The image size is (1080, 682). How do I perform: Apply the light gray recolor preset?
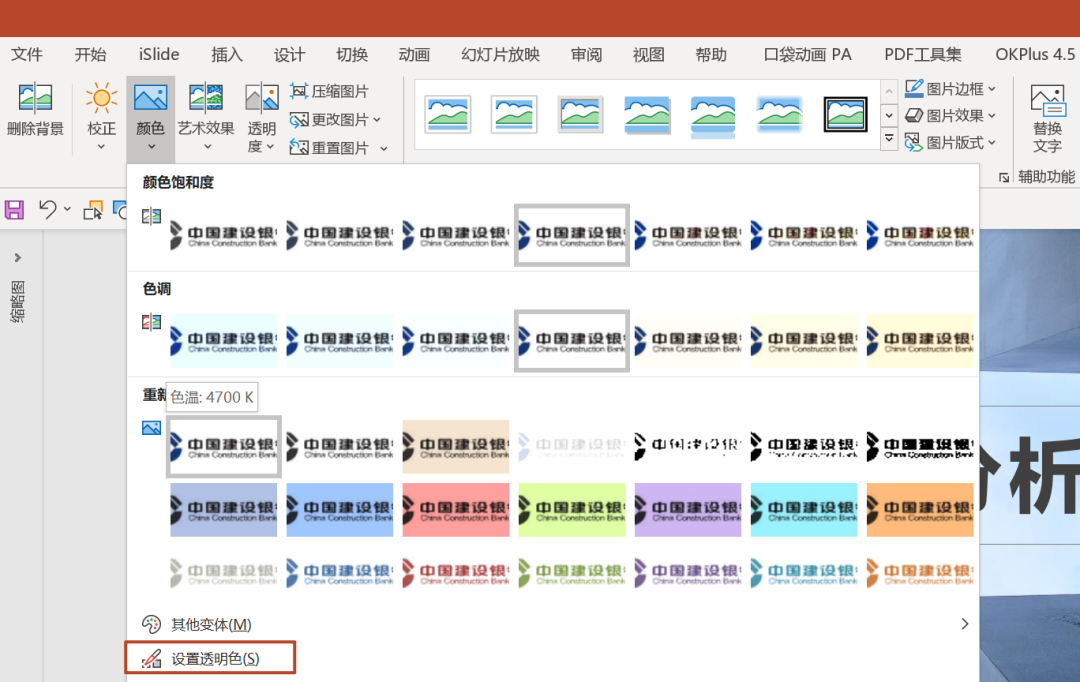(224, 572)
